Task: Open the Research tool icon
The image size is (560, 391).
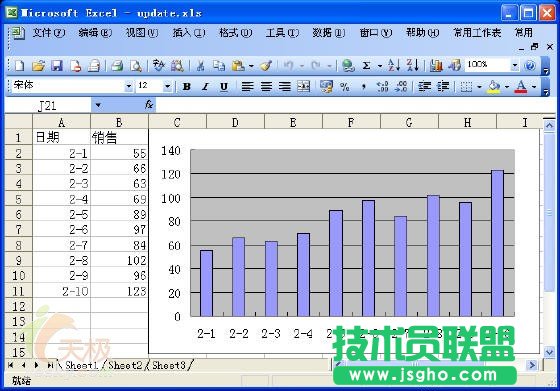Action: 177,66
